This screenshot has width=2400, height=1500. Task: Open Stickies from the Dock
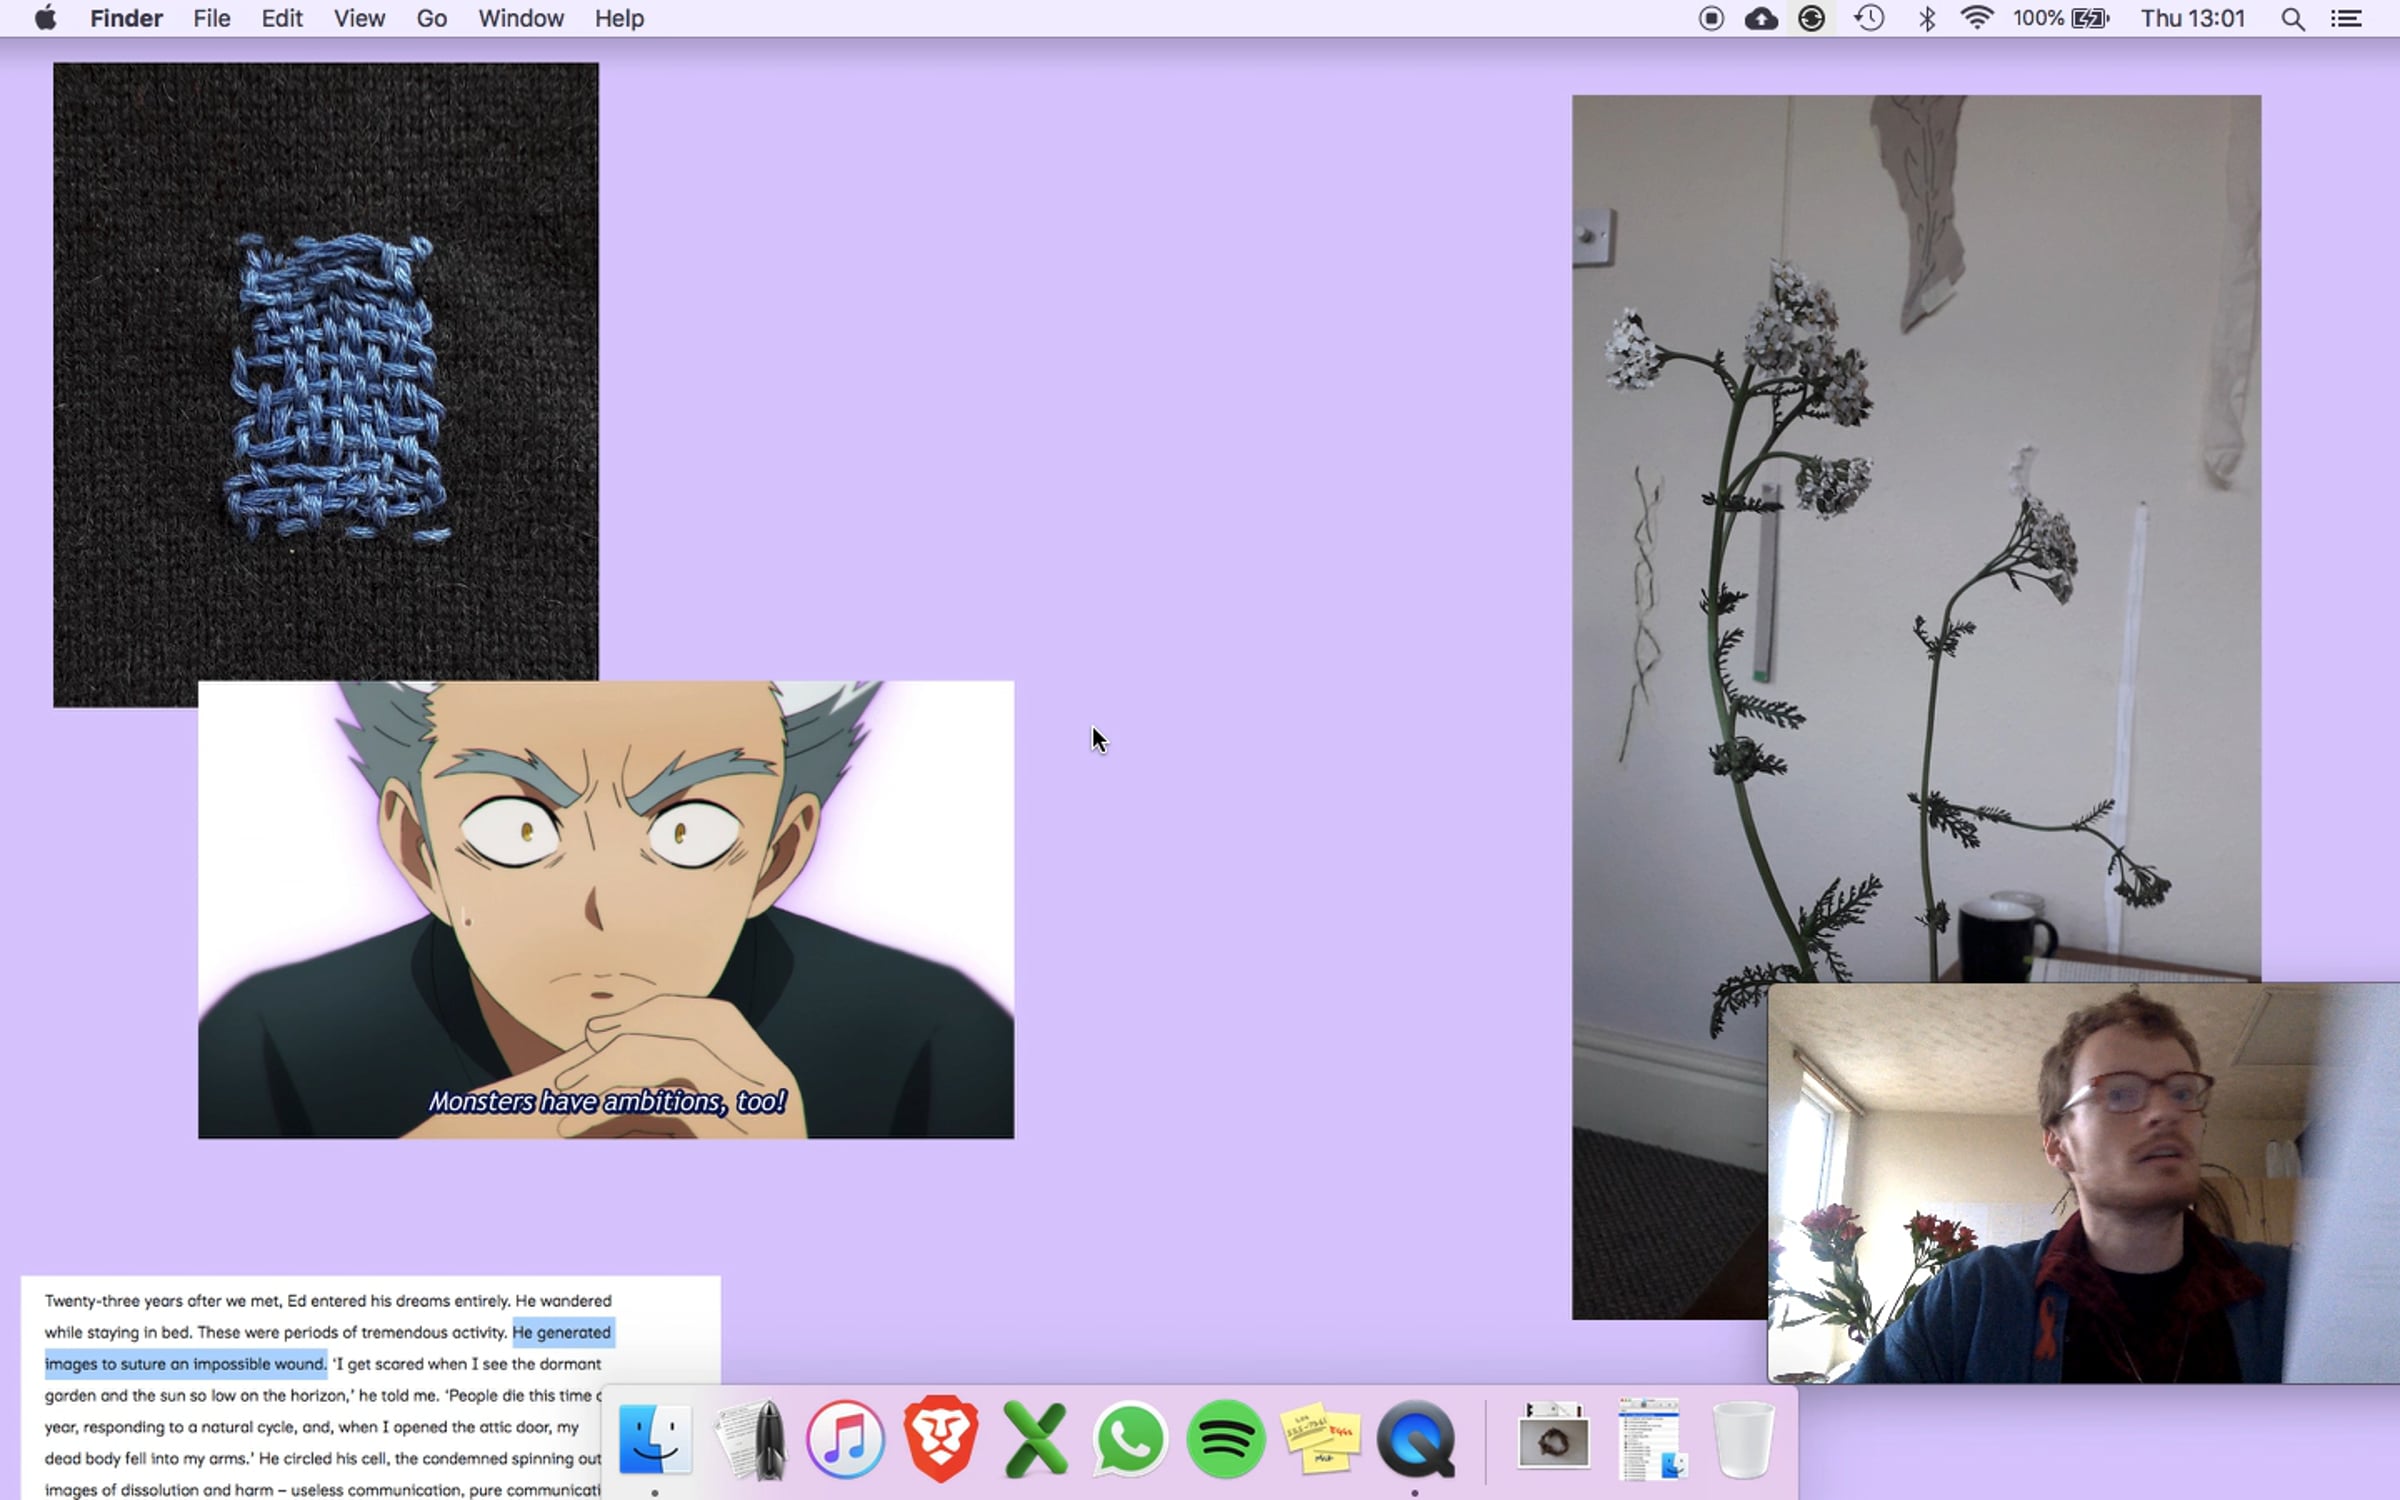[1321, 1439]
